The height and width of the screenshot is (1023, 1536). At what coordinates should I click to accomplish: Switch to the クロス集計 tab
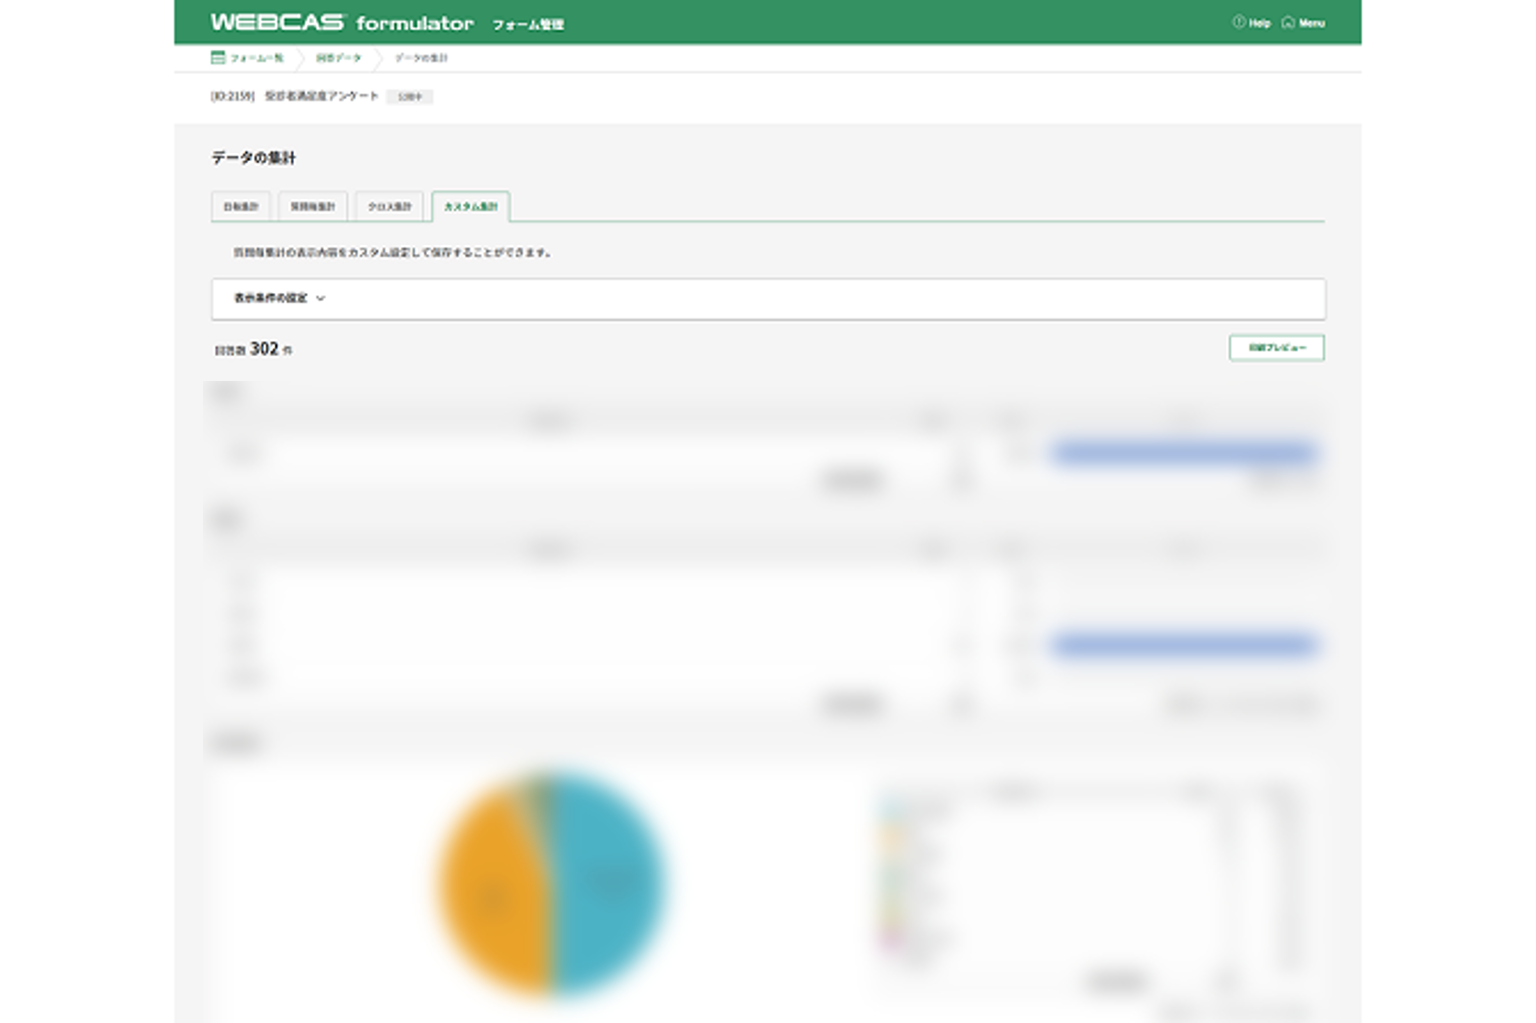click(389, 206)
